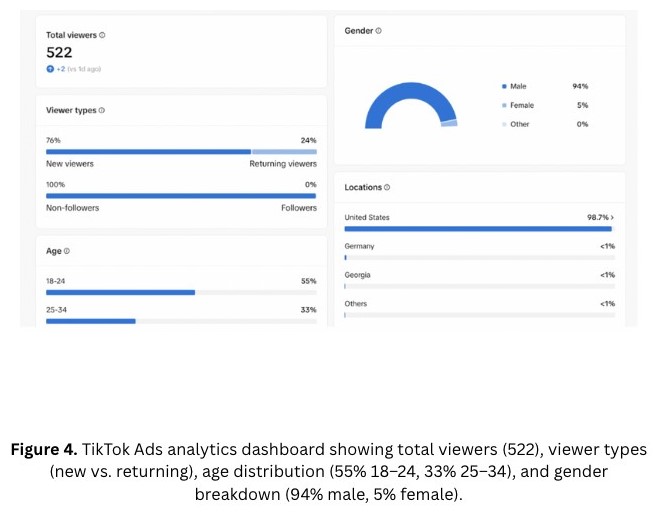
Task: Click the 'Female' legend label
Action: (x=522, y=105)
